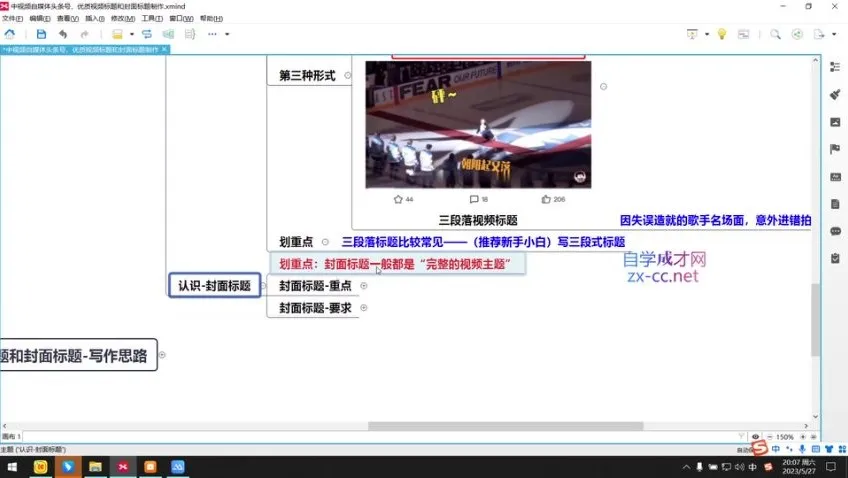Open the export dropdown arrow
This screenshot has width=848, height=478.
[x=834, y=34]
